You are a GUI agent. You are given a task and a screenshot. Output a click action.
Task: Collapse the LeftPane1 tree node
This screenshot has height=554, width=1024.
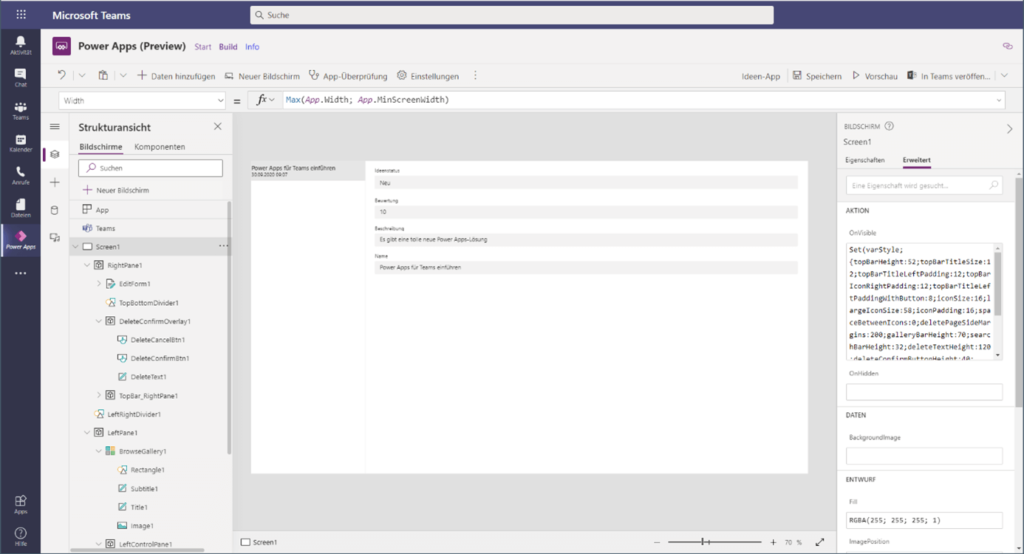click(87, 432)
